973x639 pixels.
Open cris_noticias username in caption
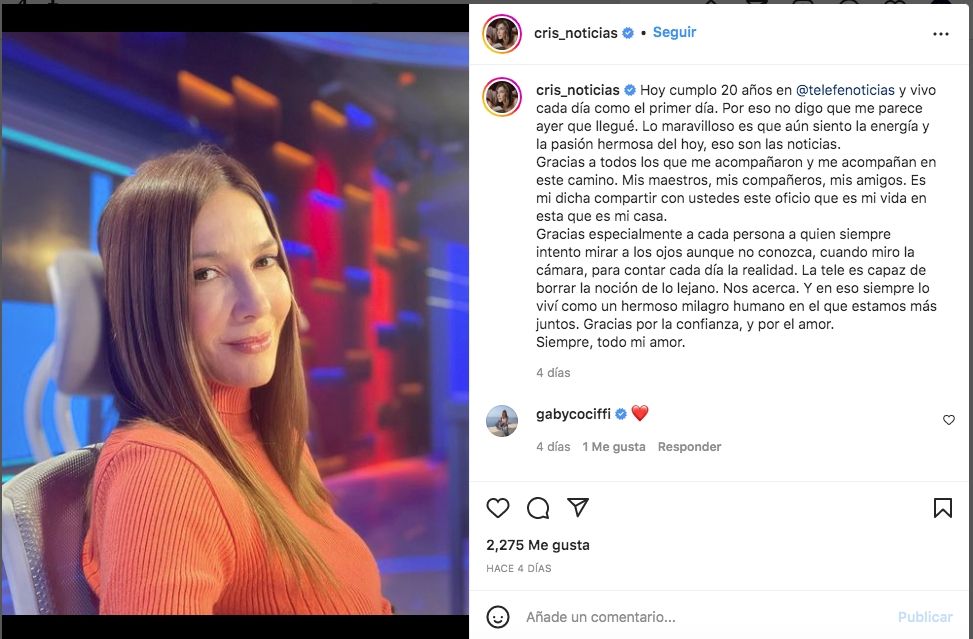578,90
